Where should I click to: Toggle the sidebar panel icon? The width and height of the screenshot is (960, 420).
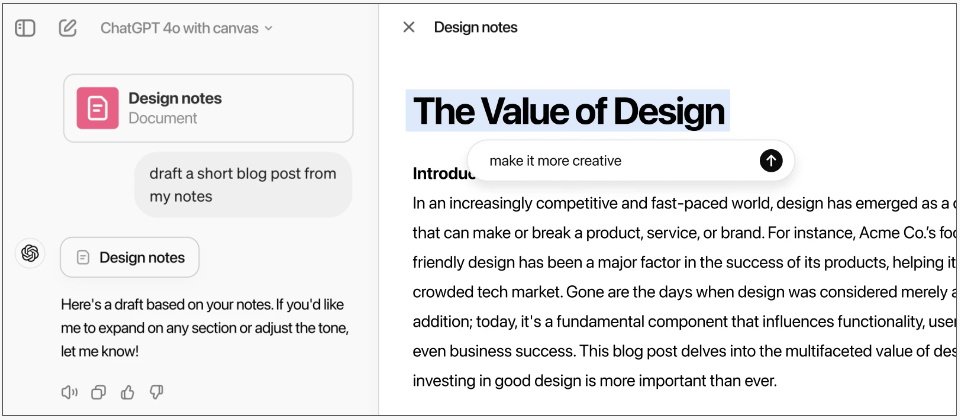pyautogui.click(x=25, y=28)
